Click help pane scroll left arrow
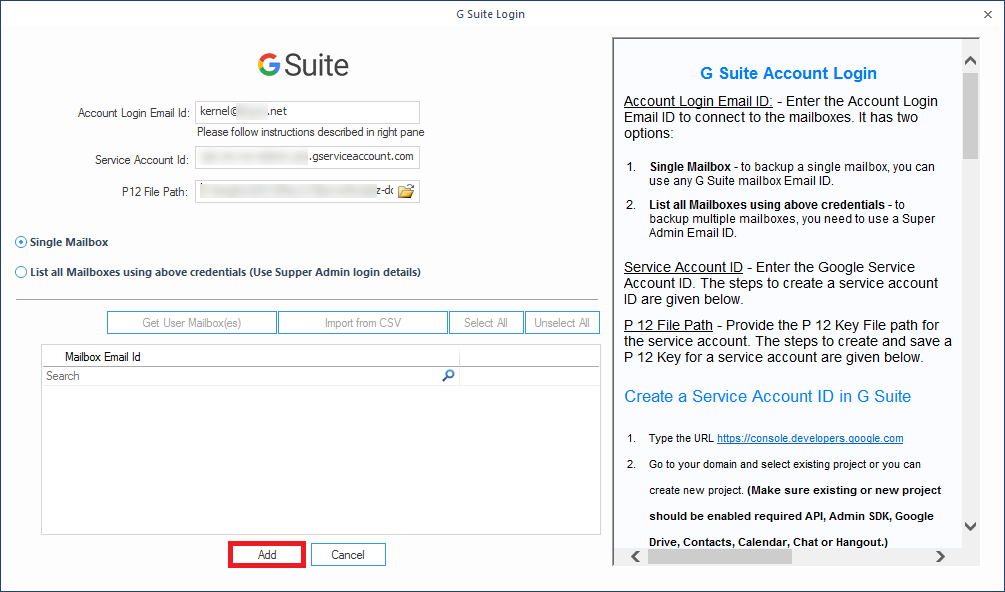The height and width of the screenshot is (592, 1005). click(635, 556)
